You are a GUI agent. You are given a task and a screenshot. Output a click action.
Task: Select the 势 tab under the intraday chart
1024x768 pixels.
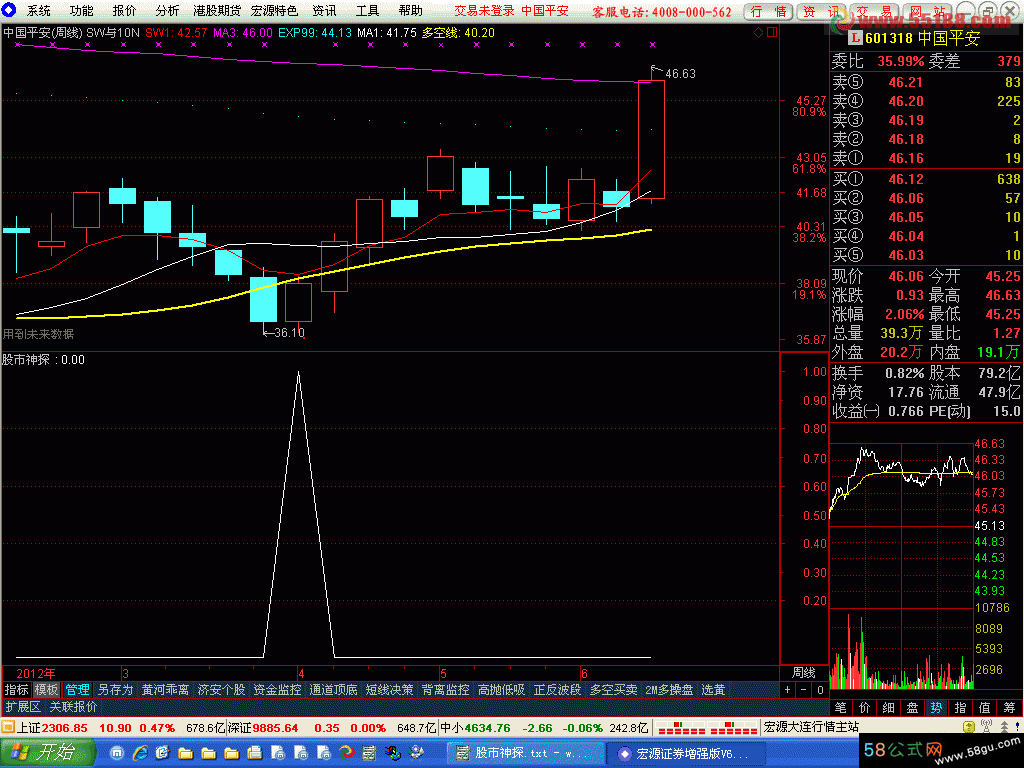pyautogui.click(x=936, y=707)
